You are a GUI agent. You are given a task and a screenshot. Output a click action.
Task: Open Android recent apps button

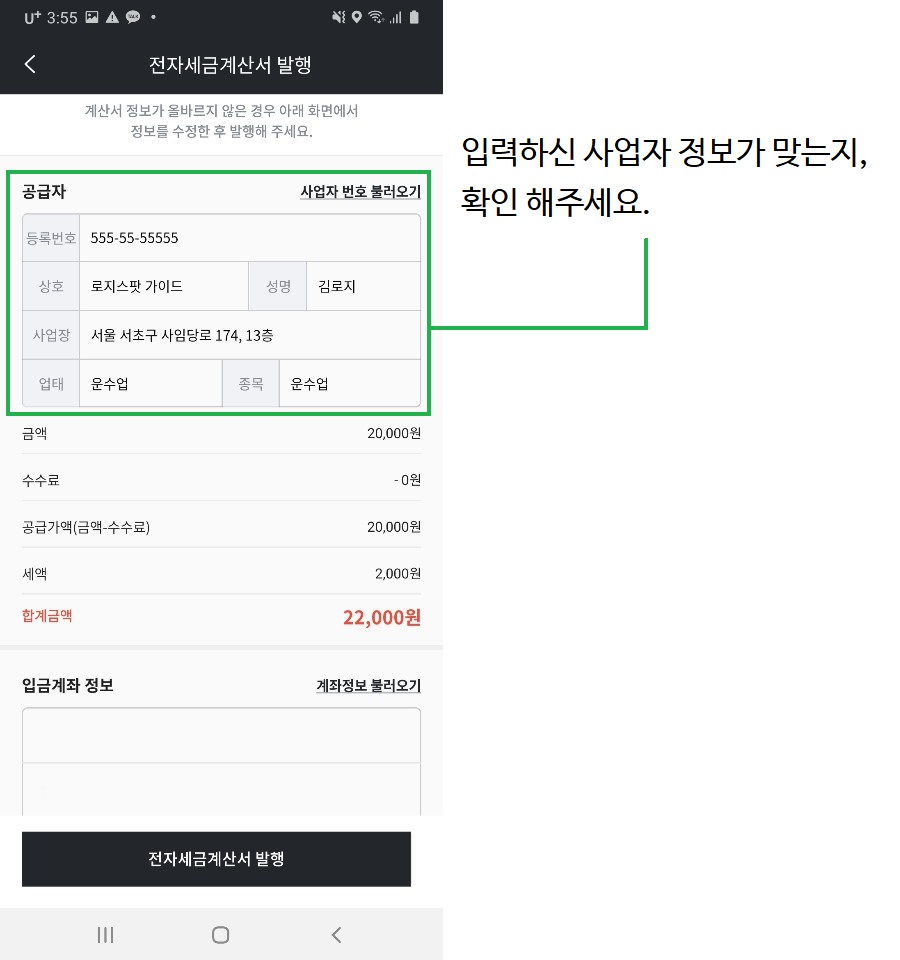[x=105, y=934]
